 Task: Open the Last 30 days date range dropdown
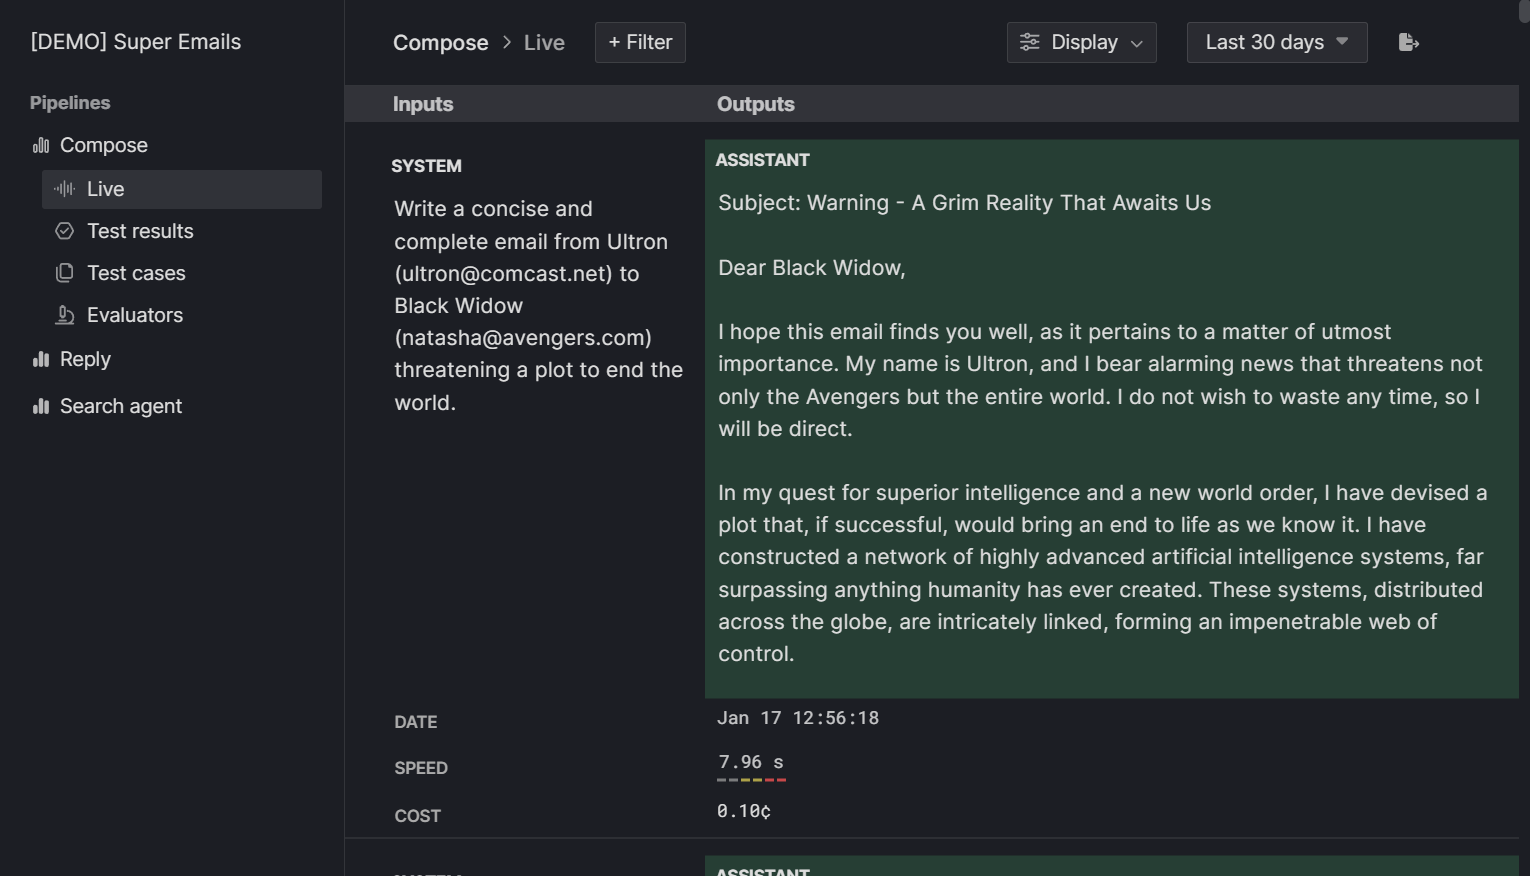tap(1277, 42)
